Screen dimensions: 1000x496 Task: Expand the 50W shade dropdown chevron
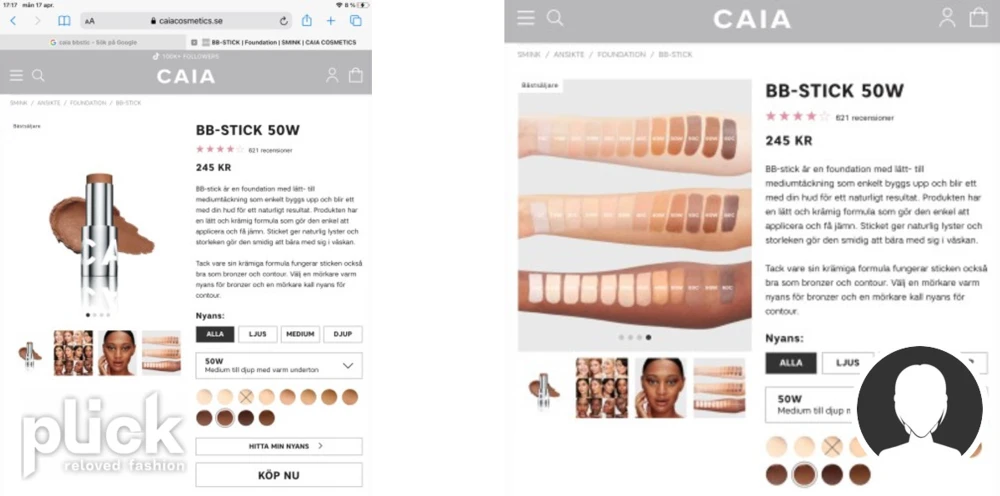coord(348,366)
